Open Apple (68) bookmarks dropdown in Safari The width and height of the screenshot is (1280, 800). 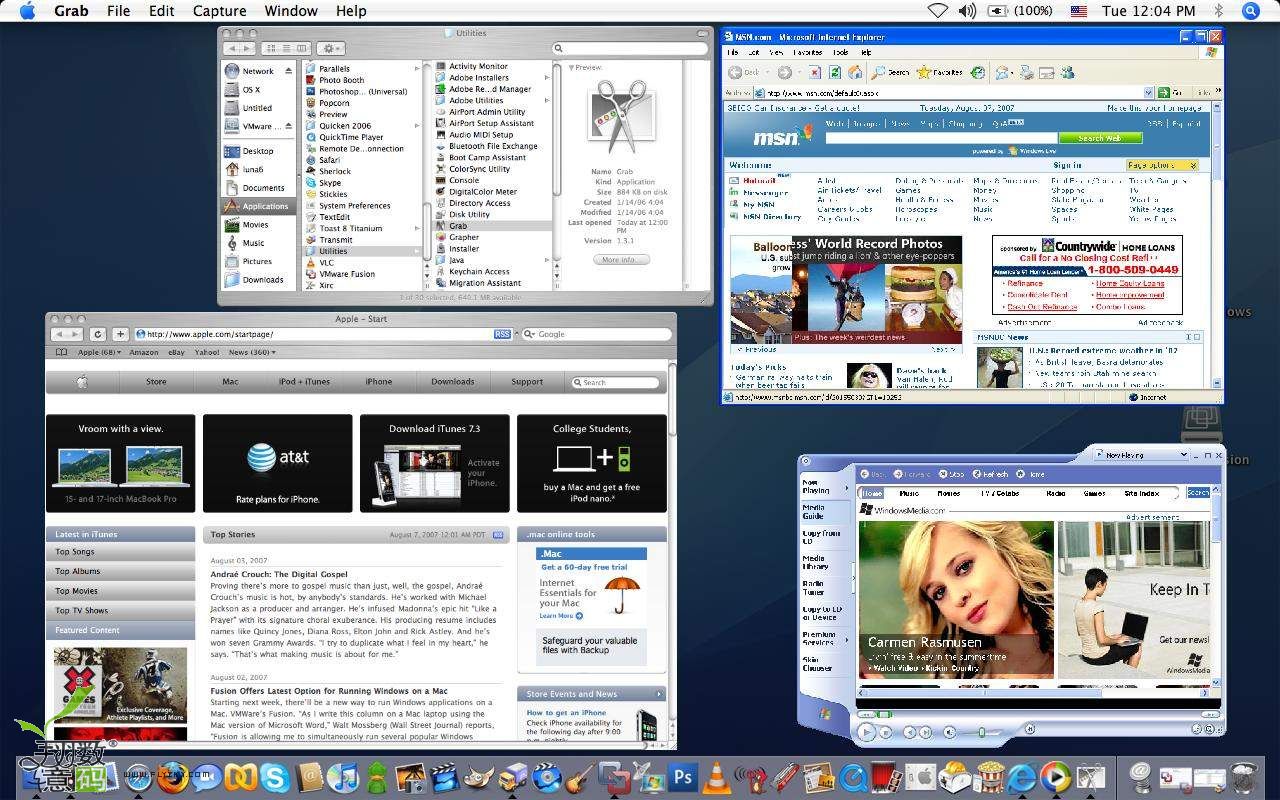click(x=99, y=352)
